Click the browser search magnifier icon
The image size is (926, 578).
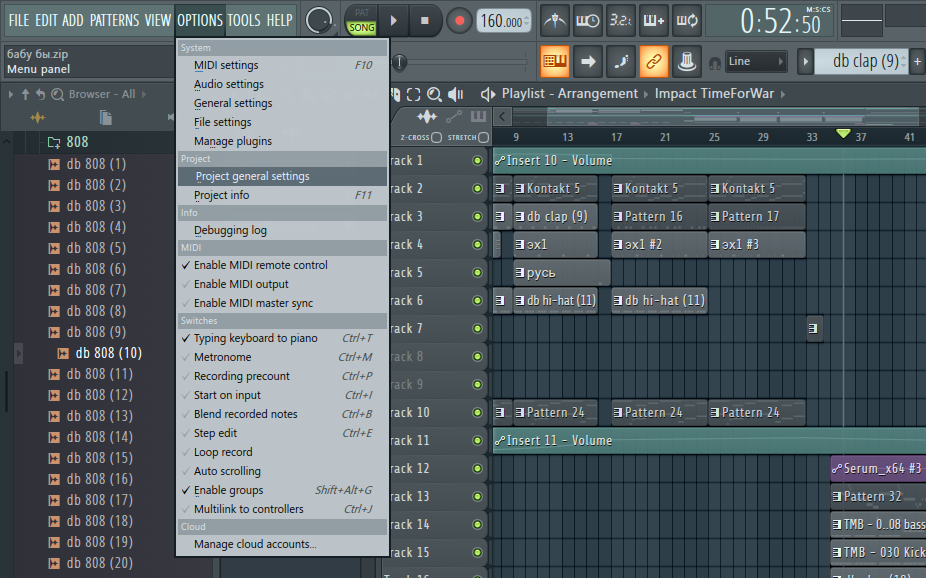[x=57, y=94]
